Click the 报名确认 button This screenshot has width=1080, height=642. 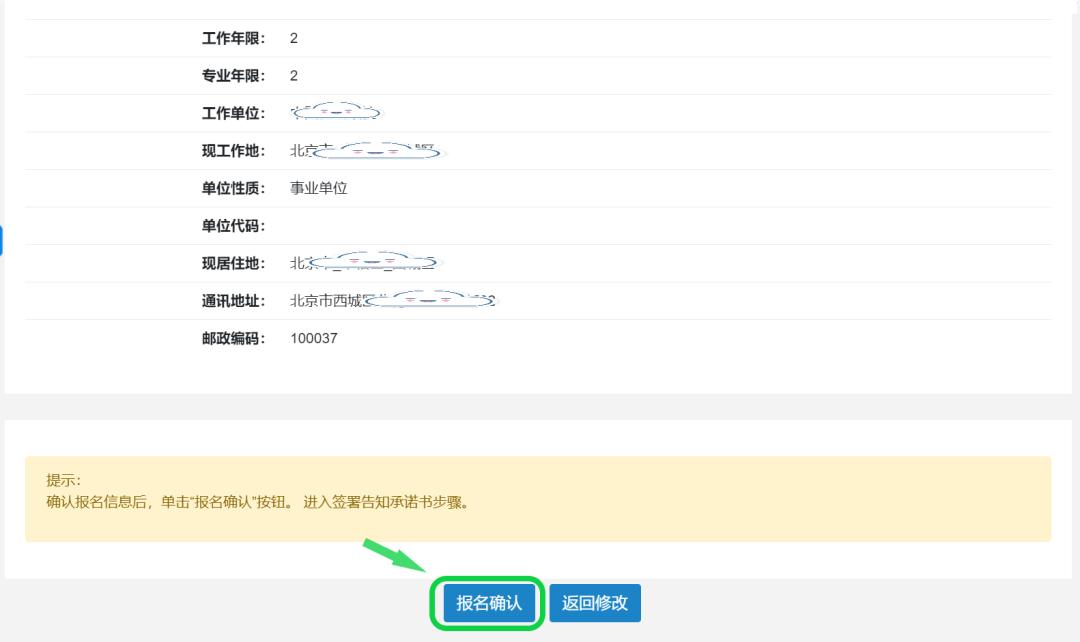tap(489, 603)
